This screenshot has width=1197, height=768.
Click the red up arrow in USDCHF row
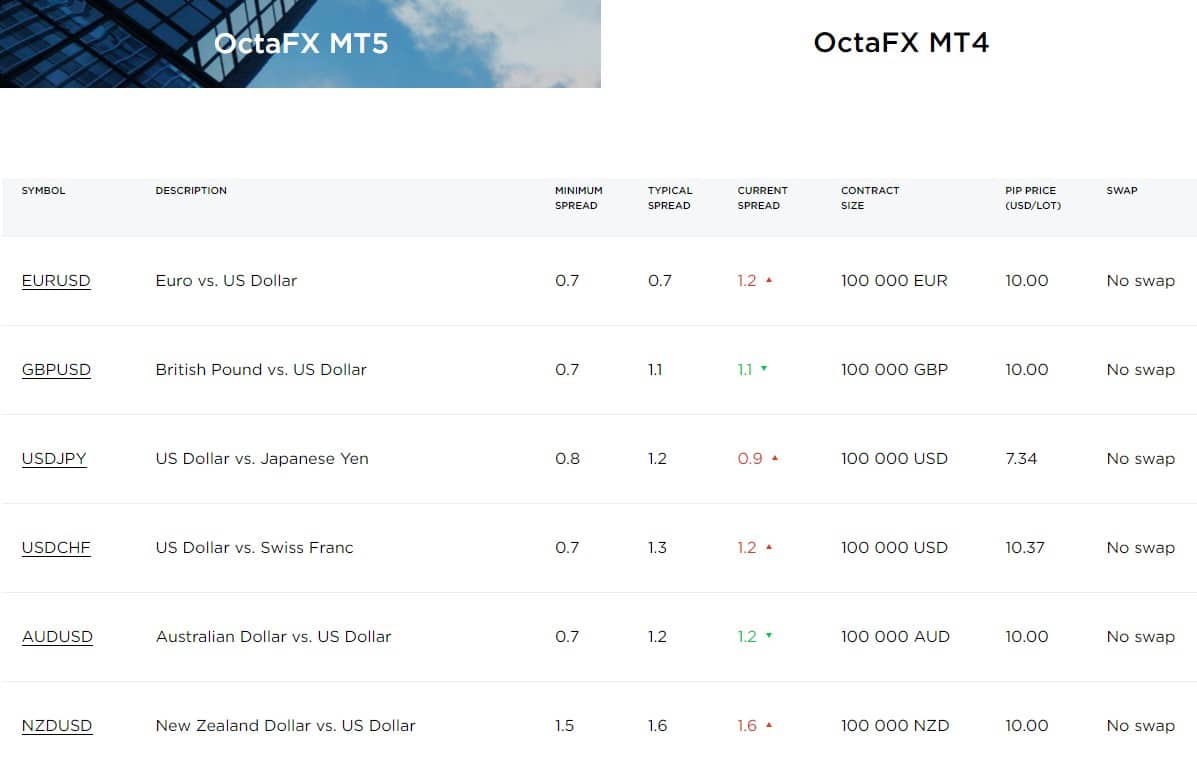tap(769, 548)
